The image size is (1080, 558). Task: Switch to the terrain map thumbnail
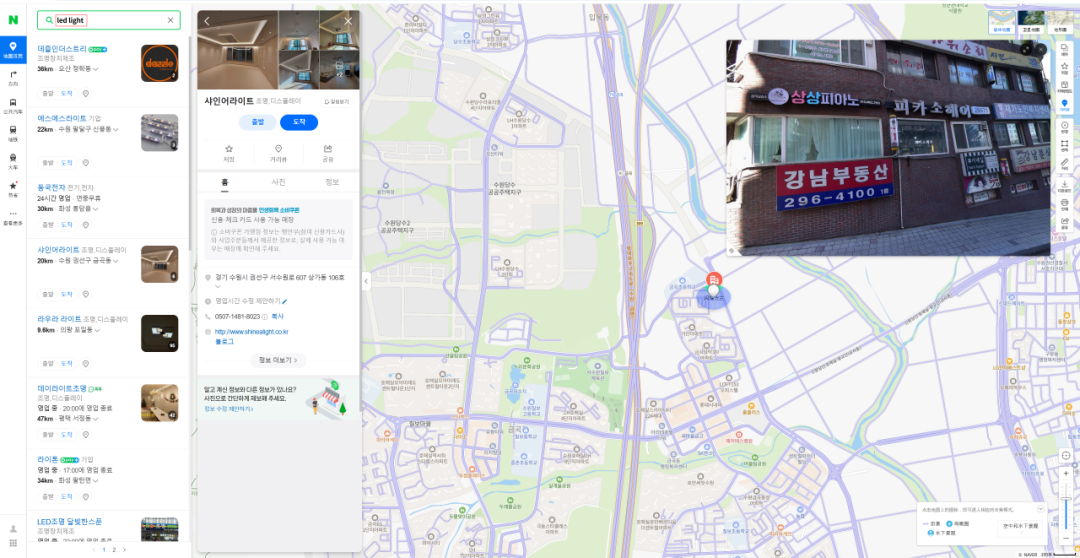tap(1060, 22)
